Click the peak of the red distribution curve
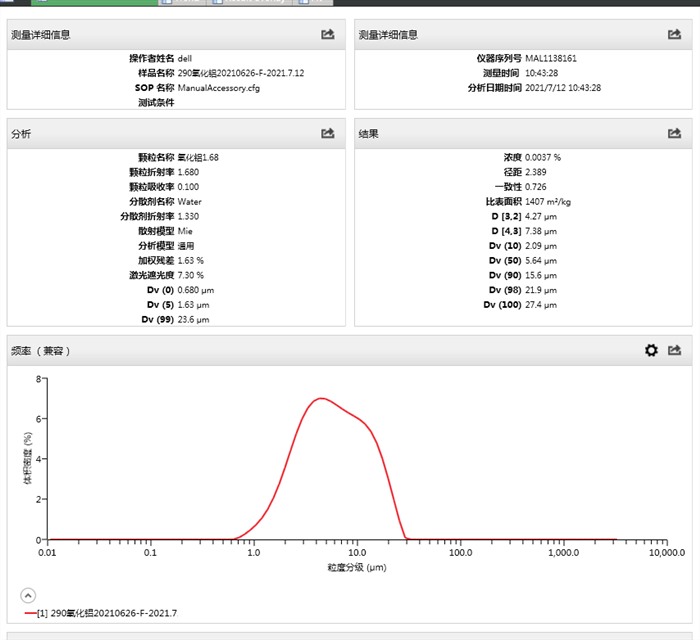Viewport: 700px width, 640px height. pyautogui.click(x=320, y=398)
